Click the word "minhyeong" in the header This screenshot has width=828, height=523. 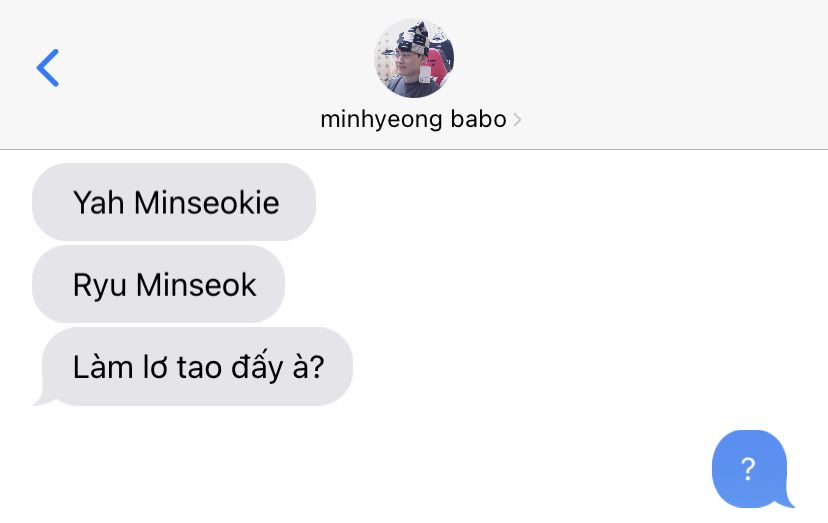coord(381,120)
